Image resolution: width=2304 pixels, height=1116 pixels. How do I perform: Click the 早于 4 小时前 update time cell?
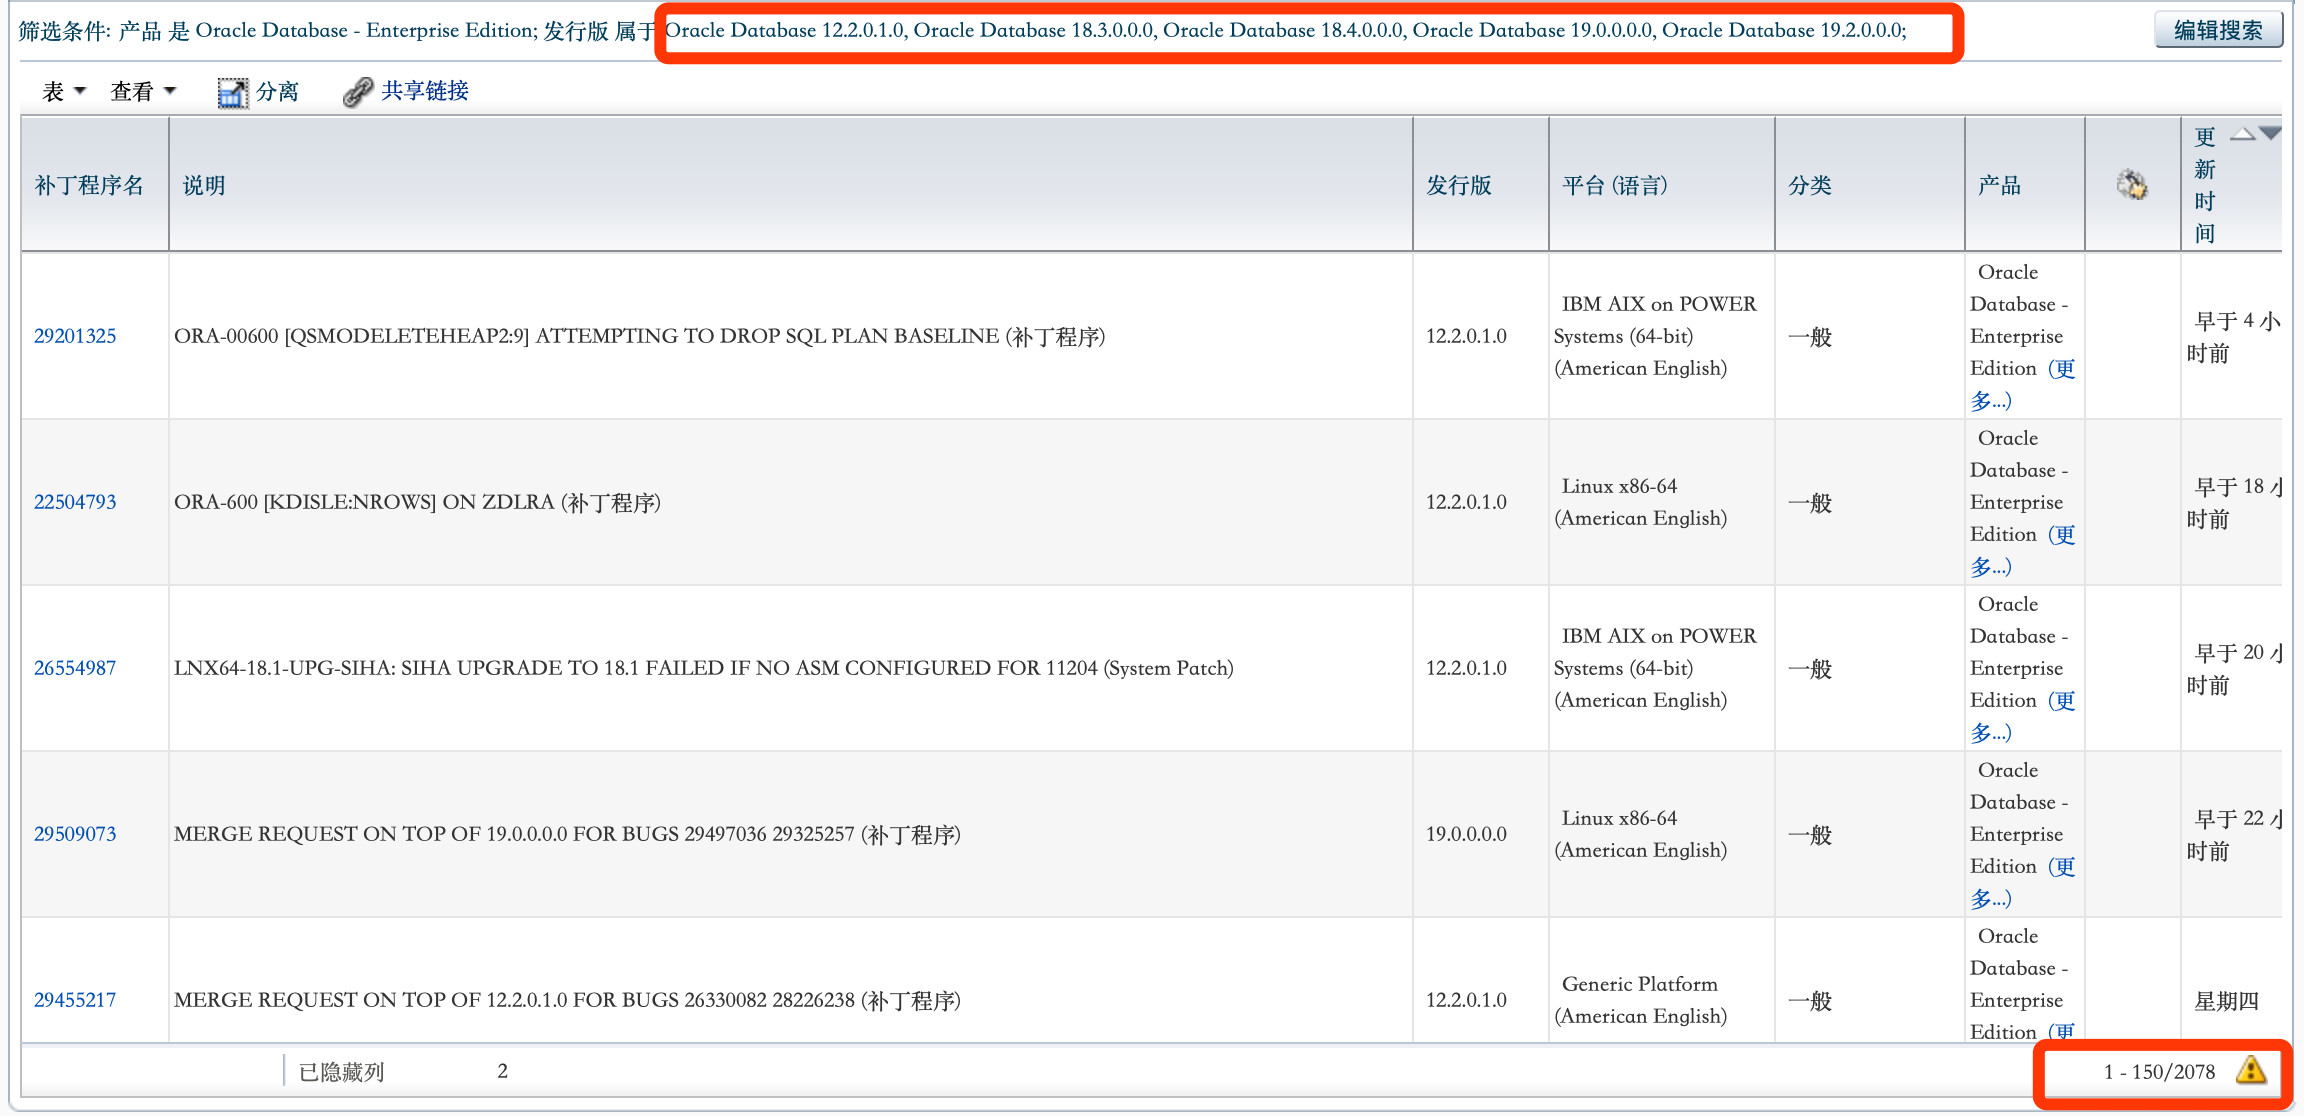[x=2233, y=337]
